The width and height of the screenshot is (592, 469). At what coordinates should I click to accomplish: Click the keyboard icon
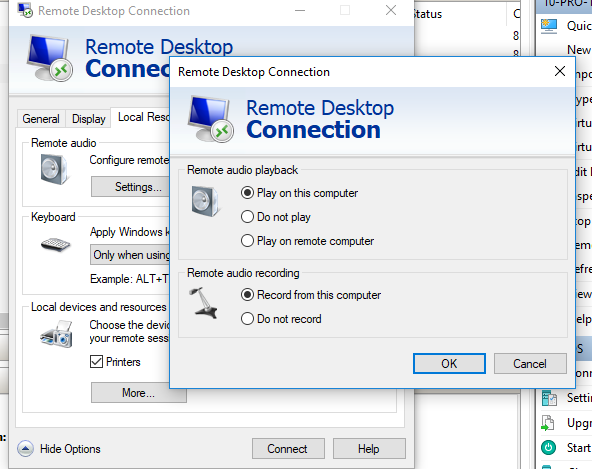point(56,244)
